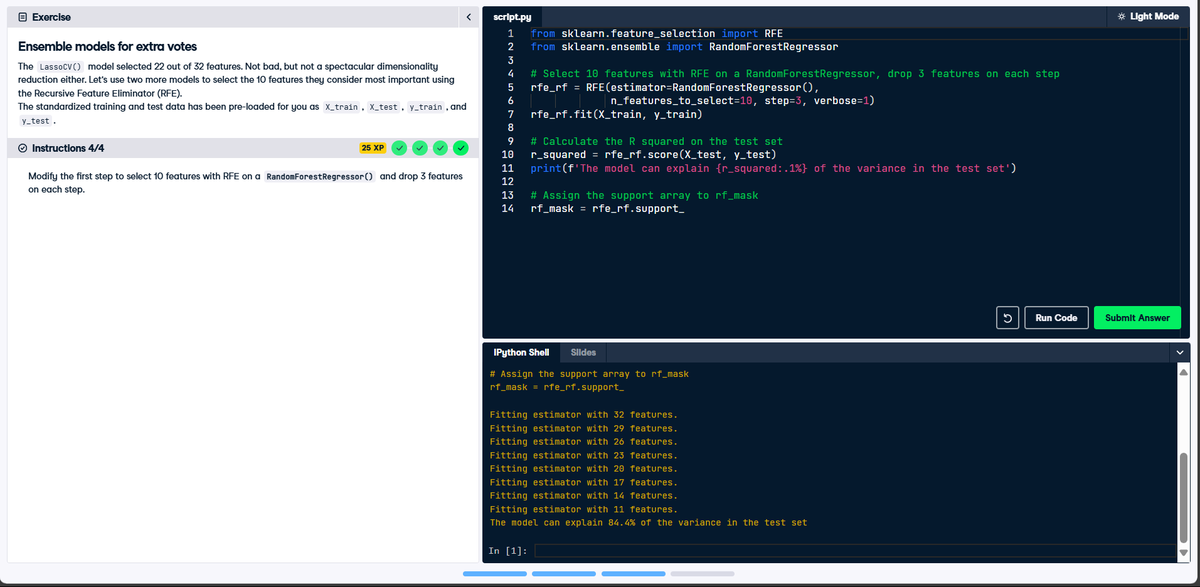Click the Exercise panel icon

[24, 17]
